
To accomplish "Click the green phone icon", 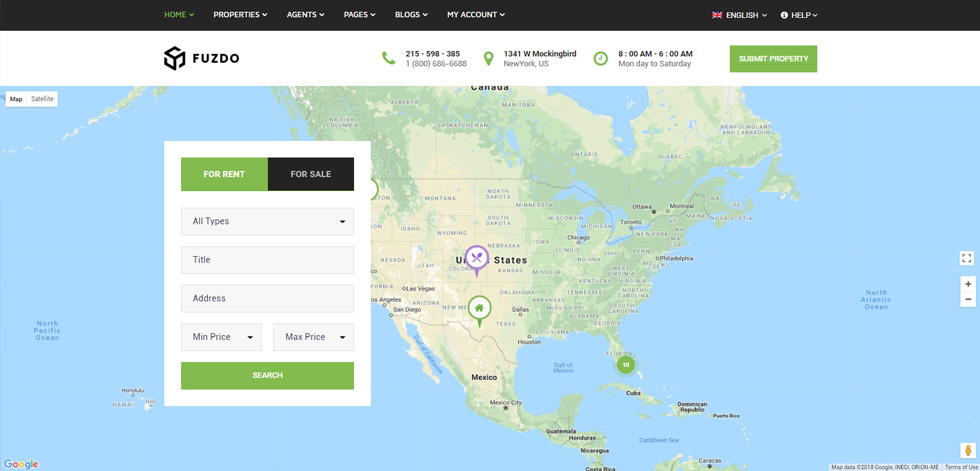I will [389, 58].
